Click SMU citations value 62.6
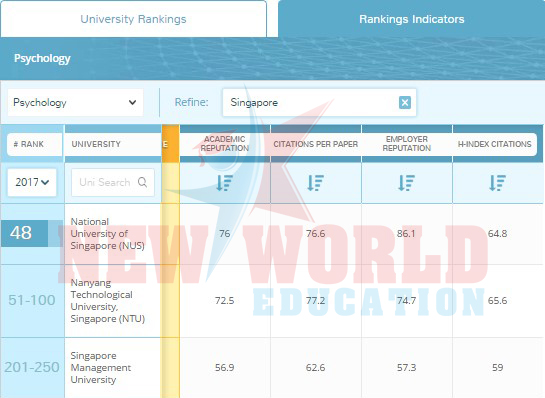 click(316, 367)
